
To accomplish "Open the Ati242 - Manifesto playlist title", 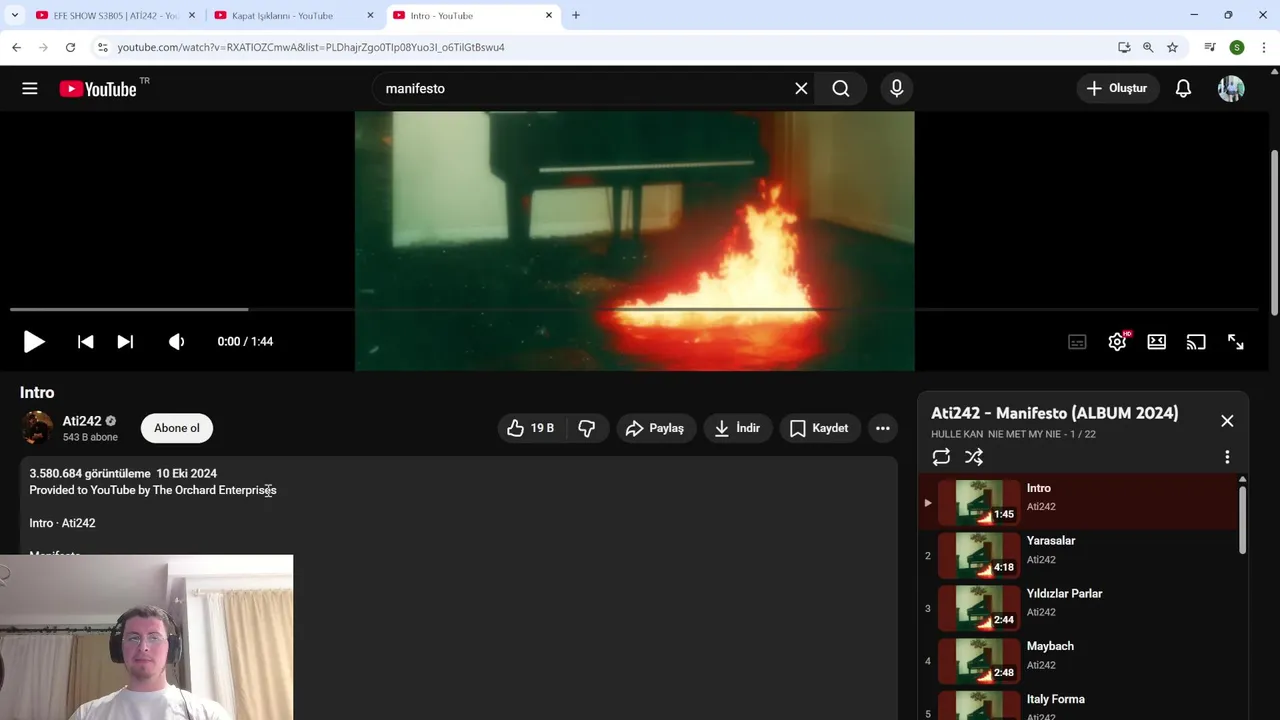I will coord(1055,413).
